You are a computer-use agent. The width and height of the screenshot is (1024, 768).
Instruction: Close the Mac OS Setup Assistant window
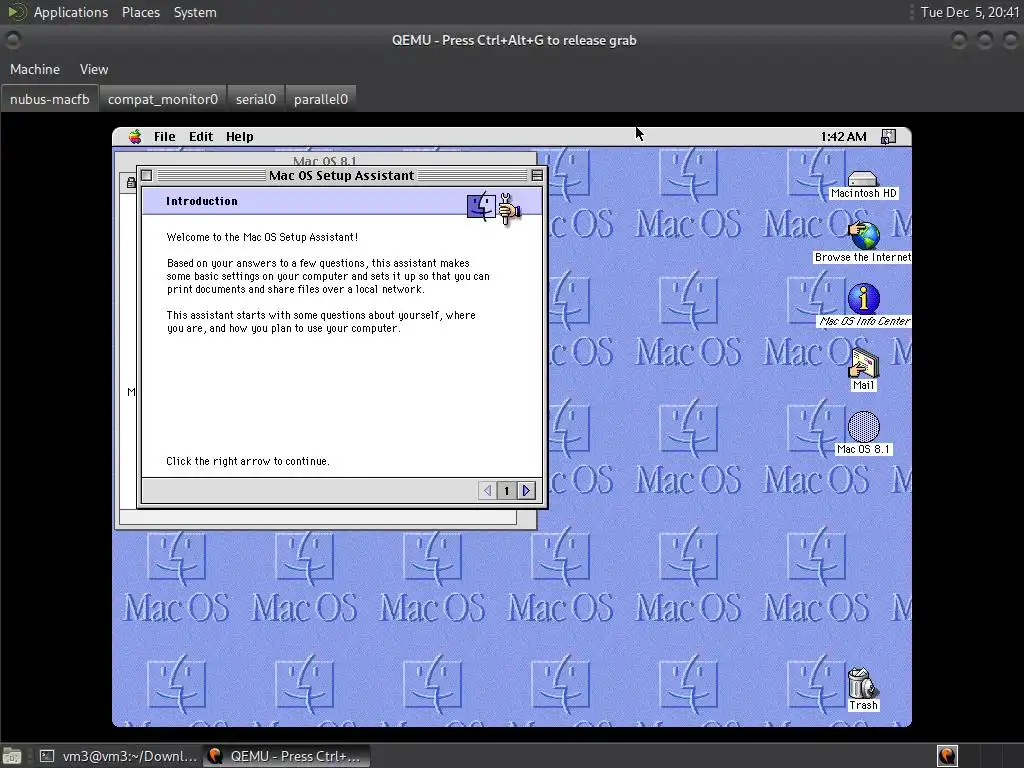(147, 176)
